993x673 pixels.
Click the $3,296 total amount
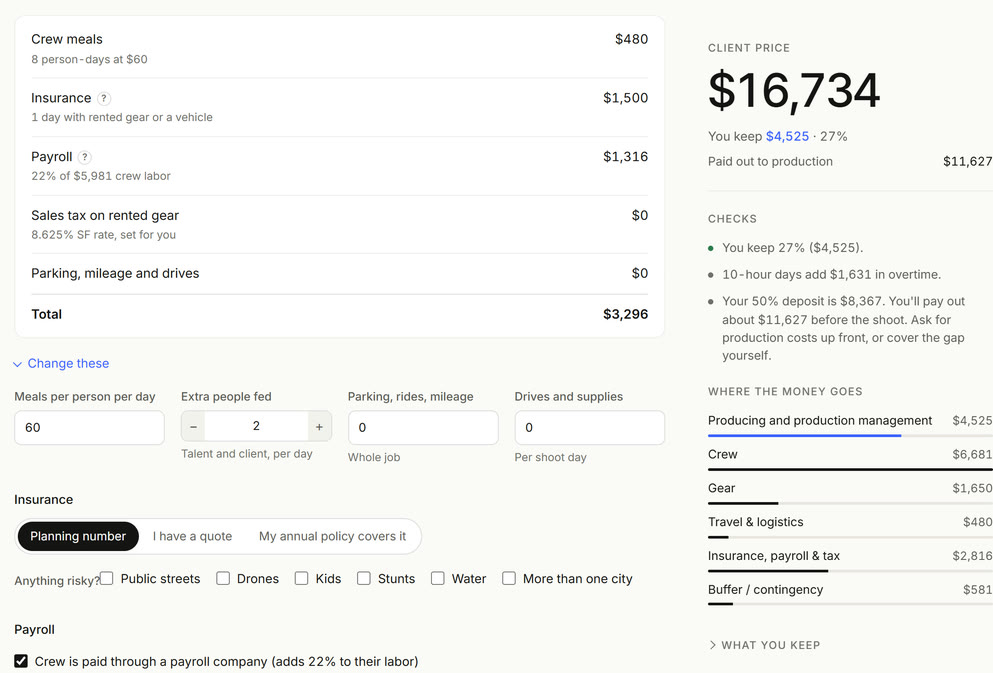(626, 314)
